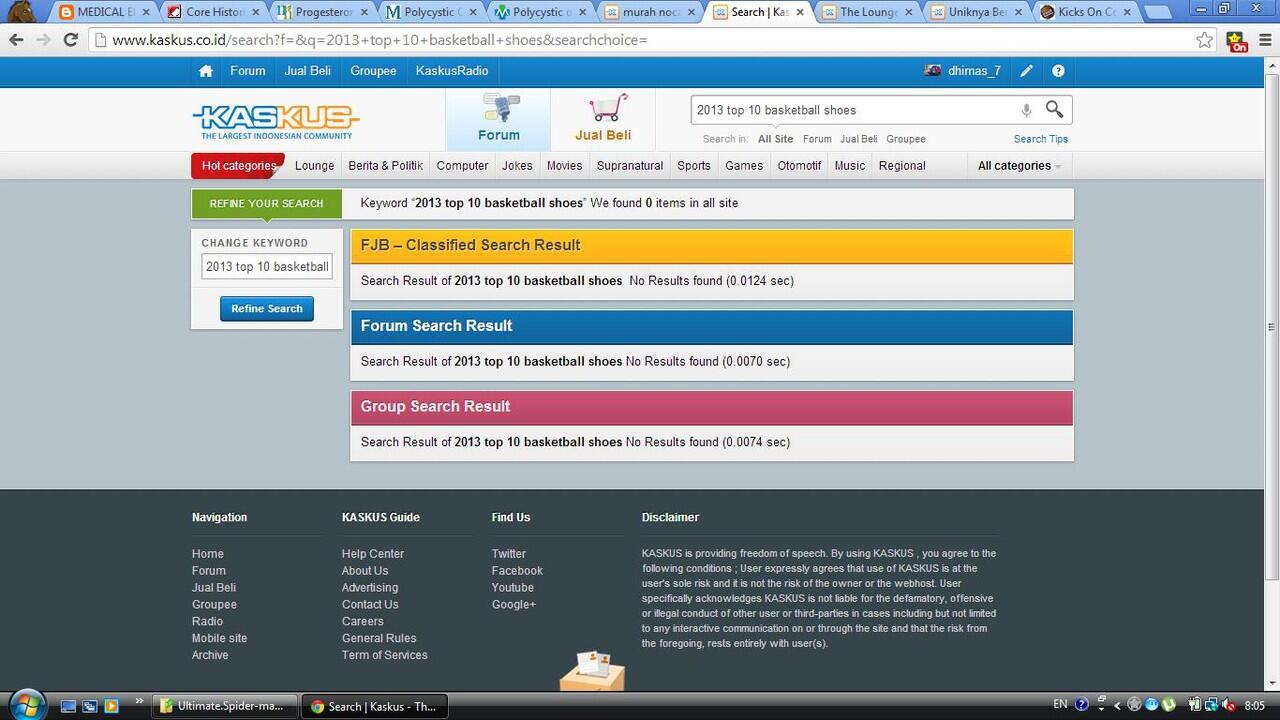Go to Kaskus home via house icon
This screenshot has width=1280, height=720.
tap(206, 71)
